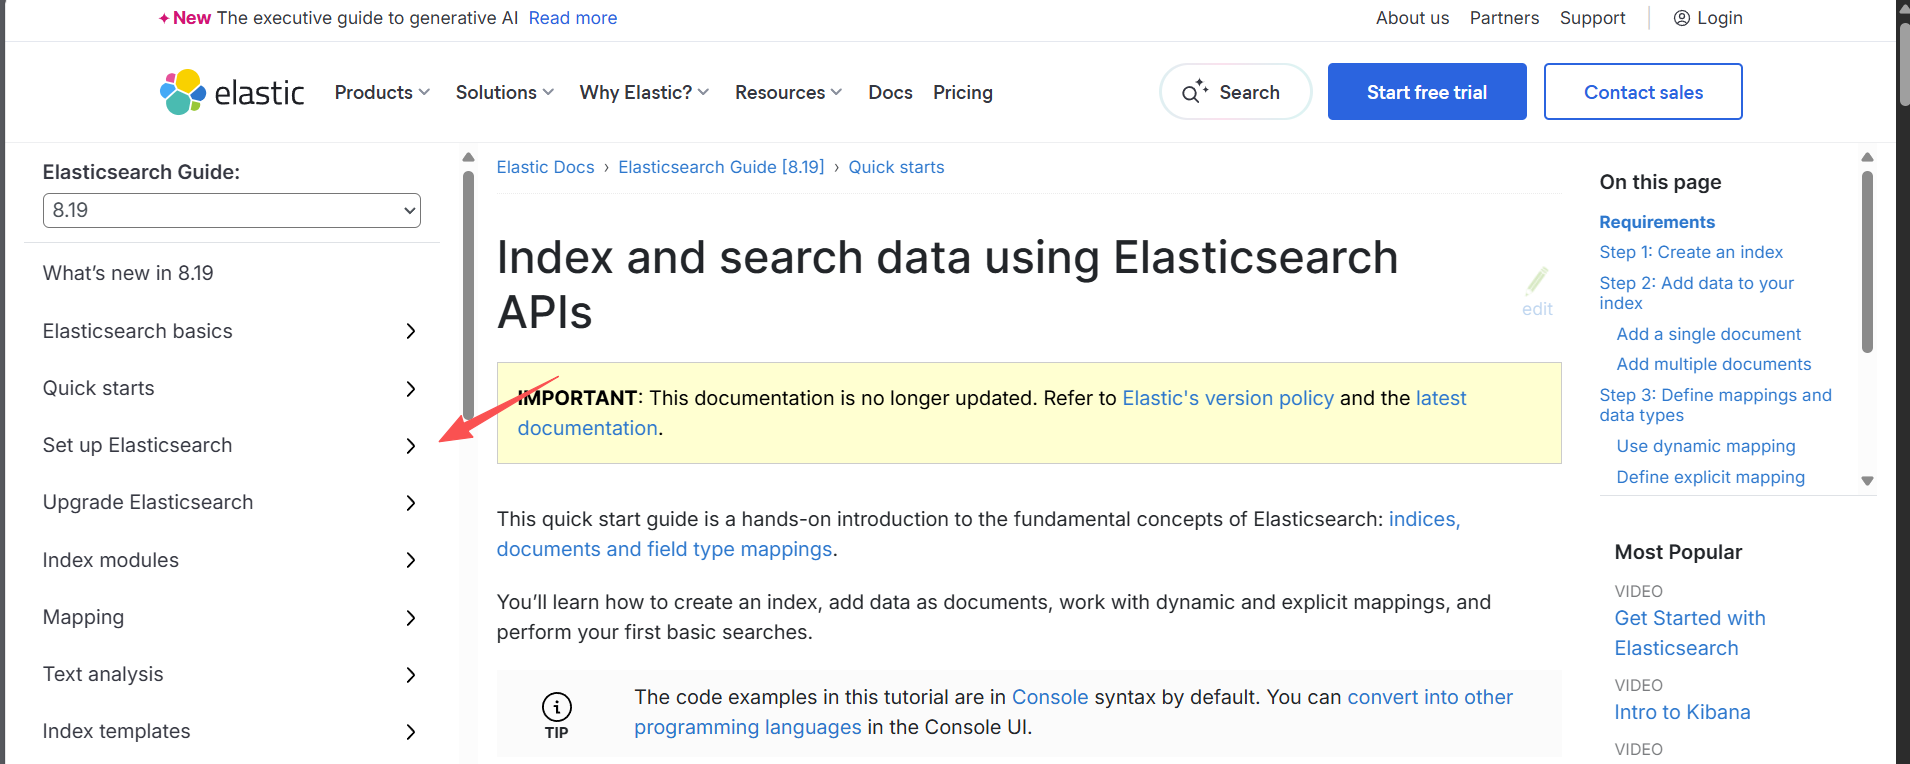The image size is (1910, 764).
Task: Click the Login user icon
Action: coord(1682,18)
